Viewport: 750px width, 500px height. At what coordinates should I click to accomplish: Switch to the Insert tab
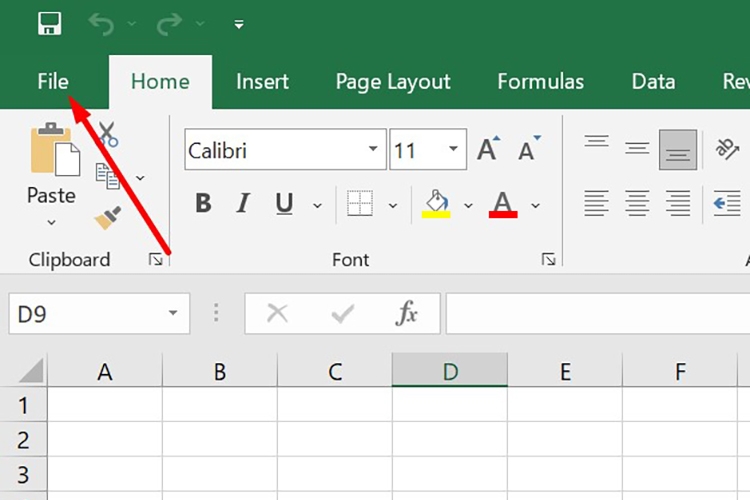[x=262, y=81]
